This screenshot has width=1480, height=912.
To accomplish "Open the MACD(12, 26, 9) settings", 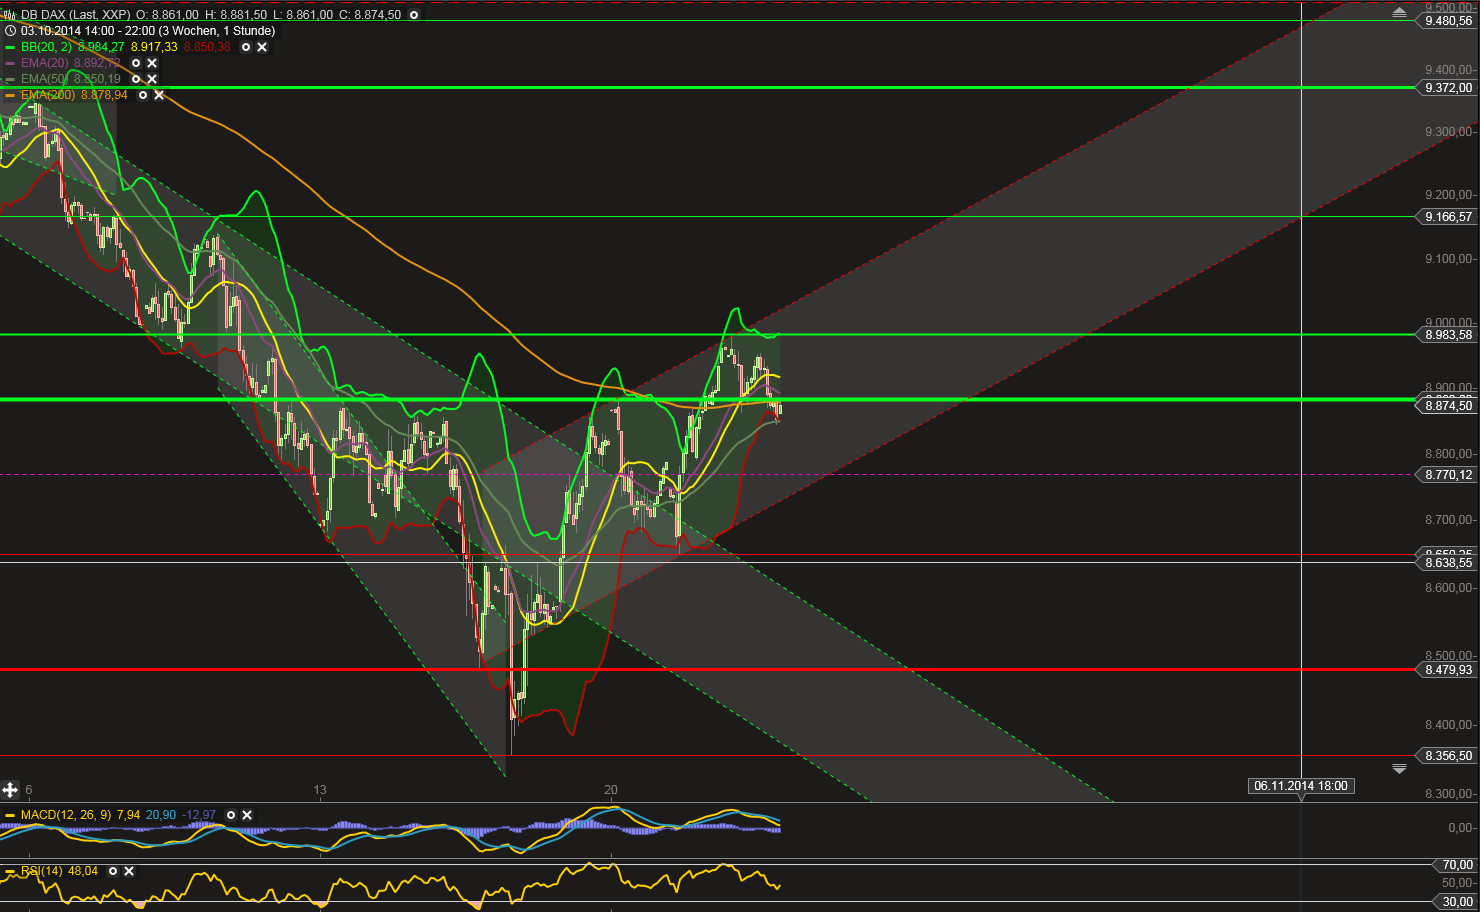I will pos(231,815).
